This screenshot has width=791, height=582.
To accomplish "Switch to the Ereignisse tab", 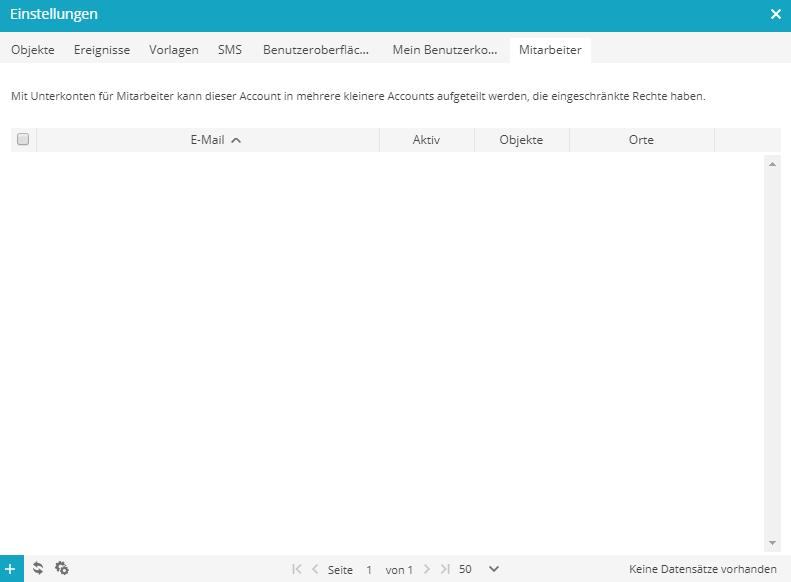I will pyautogui.click(x=102, y=50).
